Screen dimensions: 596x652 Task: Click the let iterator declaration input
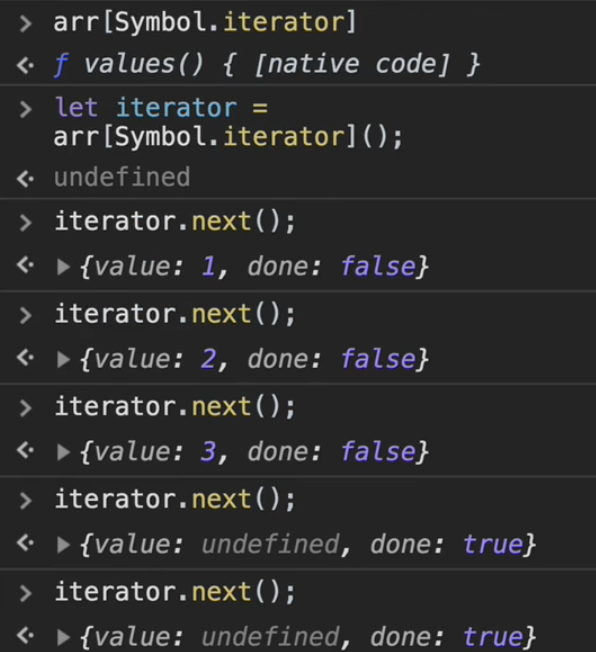pyautogui.click(x=228, y=122)
